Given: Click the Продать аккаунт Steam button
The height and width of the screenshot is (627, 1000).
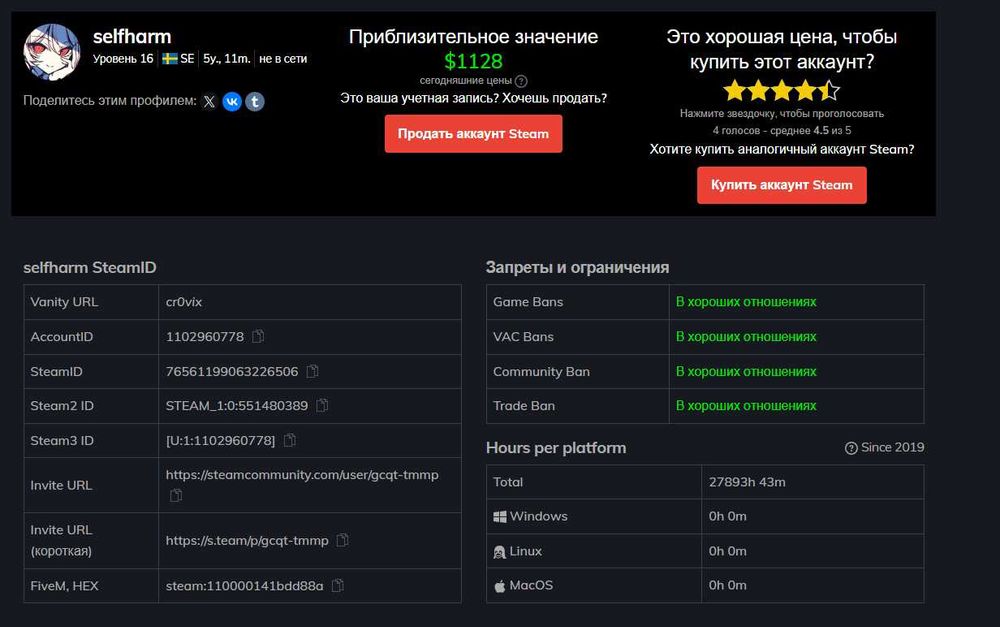Looking at the screenshot, I should (x=473, y=134).
